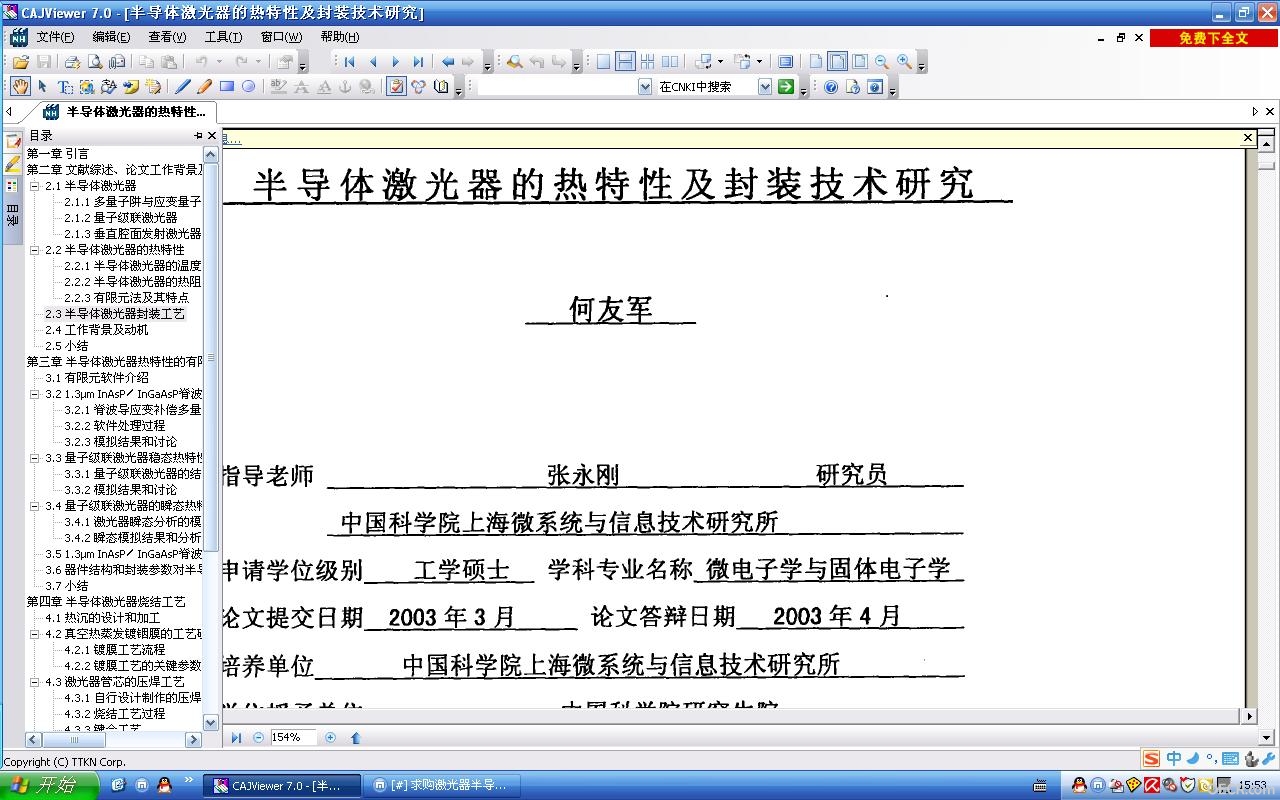Click the 154% zoom input field
Viewport: 1280px width, 800px height.
pyautogui.click(x=293, y=737)
